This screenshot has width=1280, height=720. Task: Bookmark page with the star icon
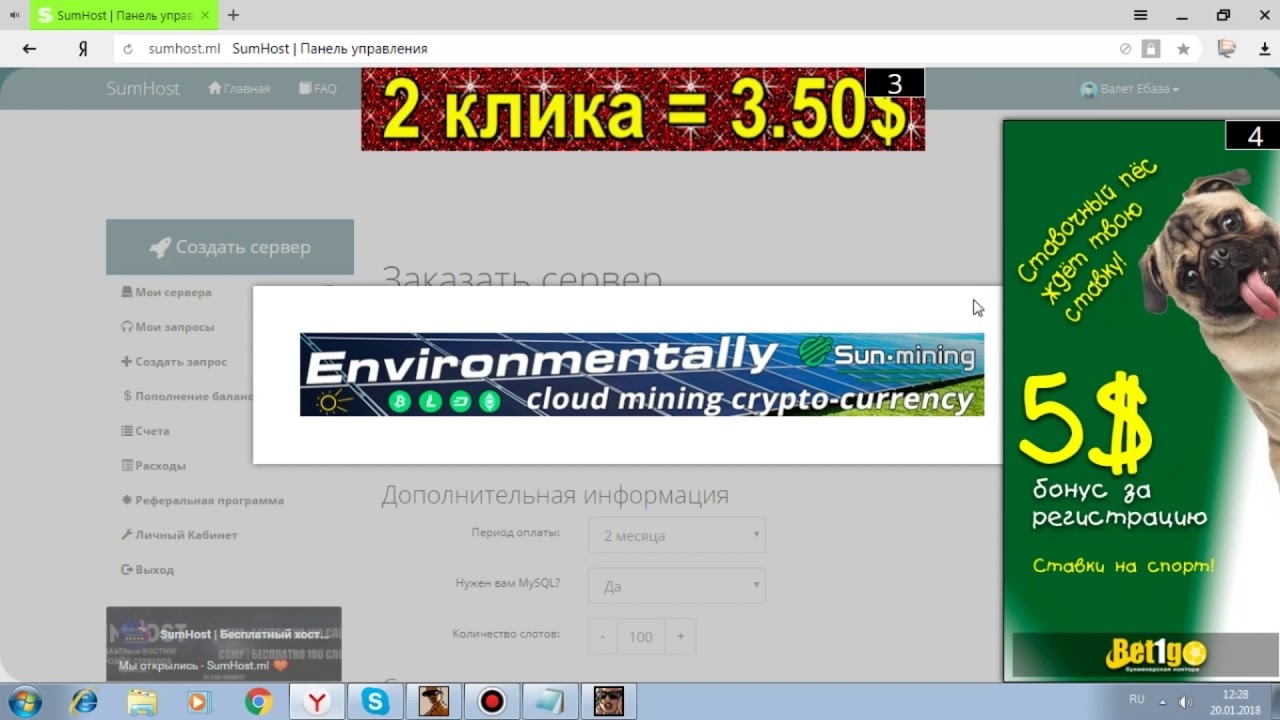[1183, 49]
